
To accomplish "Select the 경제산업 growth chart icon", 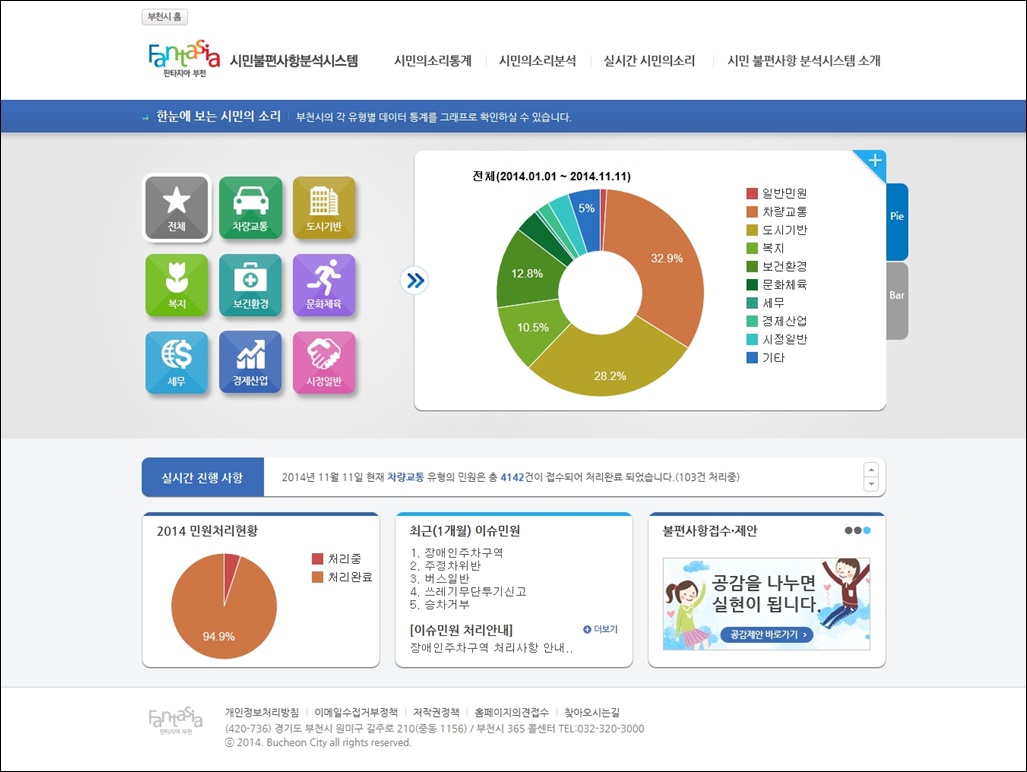I will (x=250, y=362).
